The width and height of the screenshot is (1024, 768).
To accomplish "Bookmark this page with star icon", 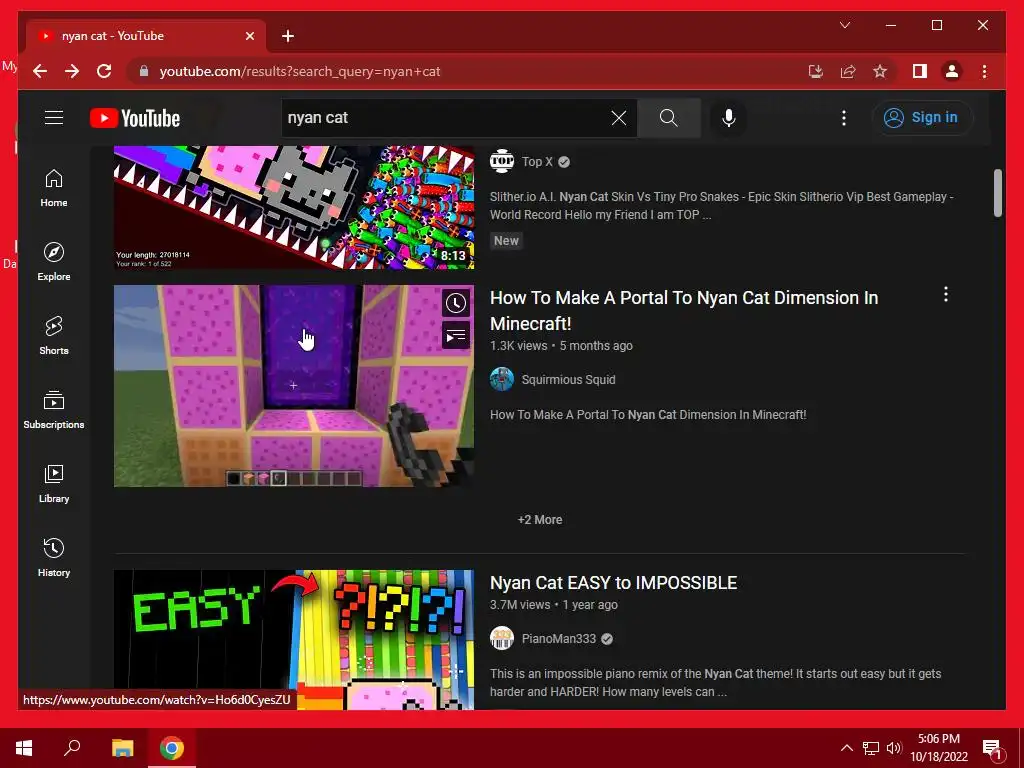I will coord(880,71).
